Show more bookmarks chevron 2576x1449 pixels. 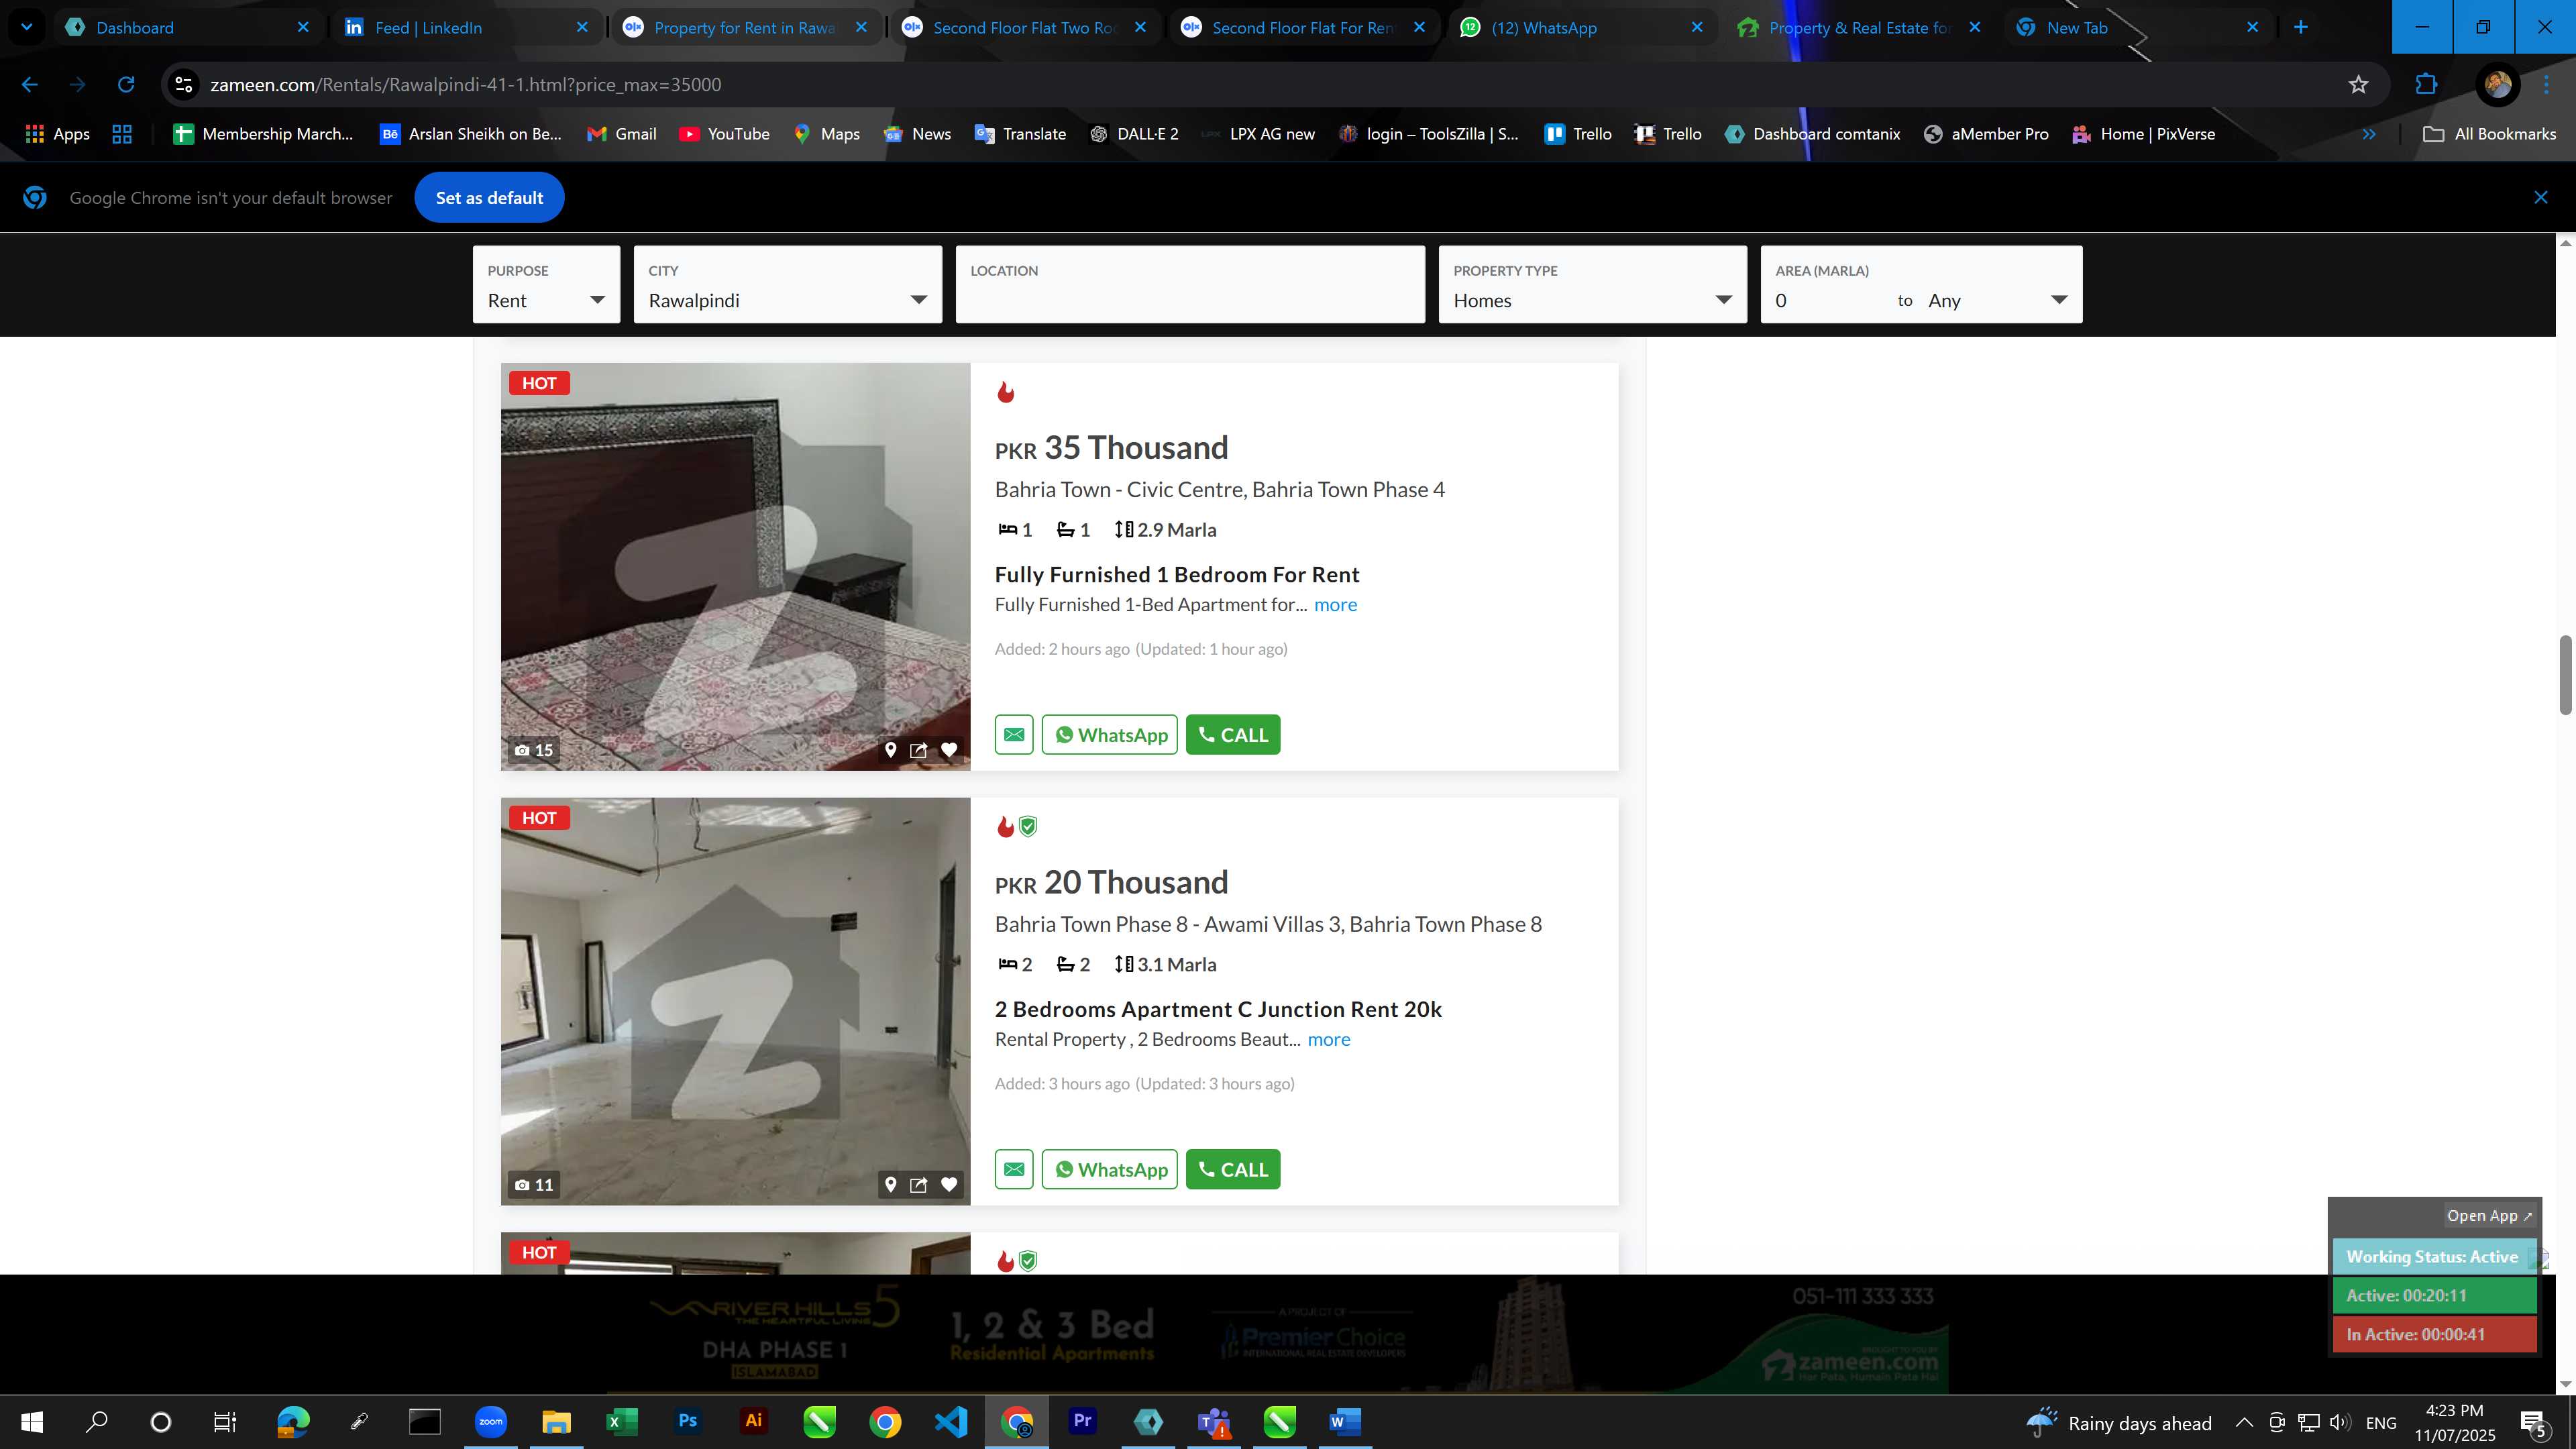tap(2369, 134)
